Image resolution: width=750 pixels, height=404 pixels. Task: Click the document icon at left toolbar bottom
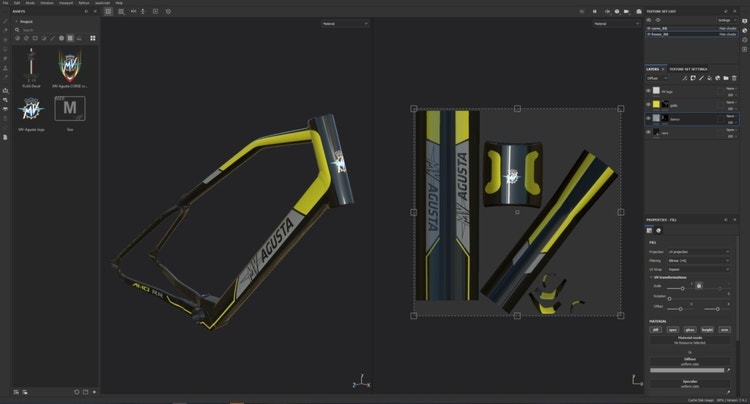click(5, 137)
